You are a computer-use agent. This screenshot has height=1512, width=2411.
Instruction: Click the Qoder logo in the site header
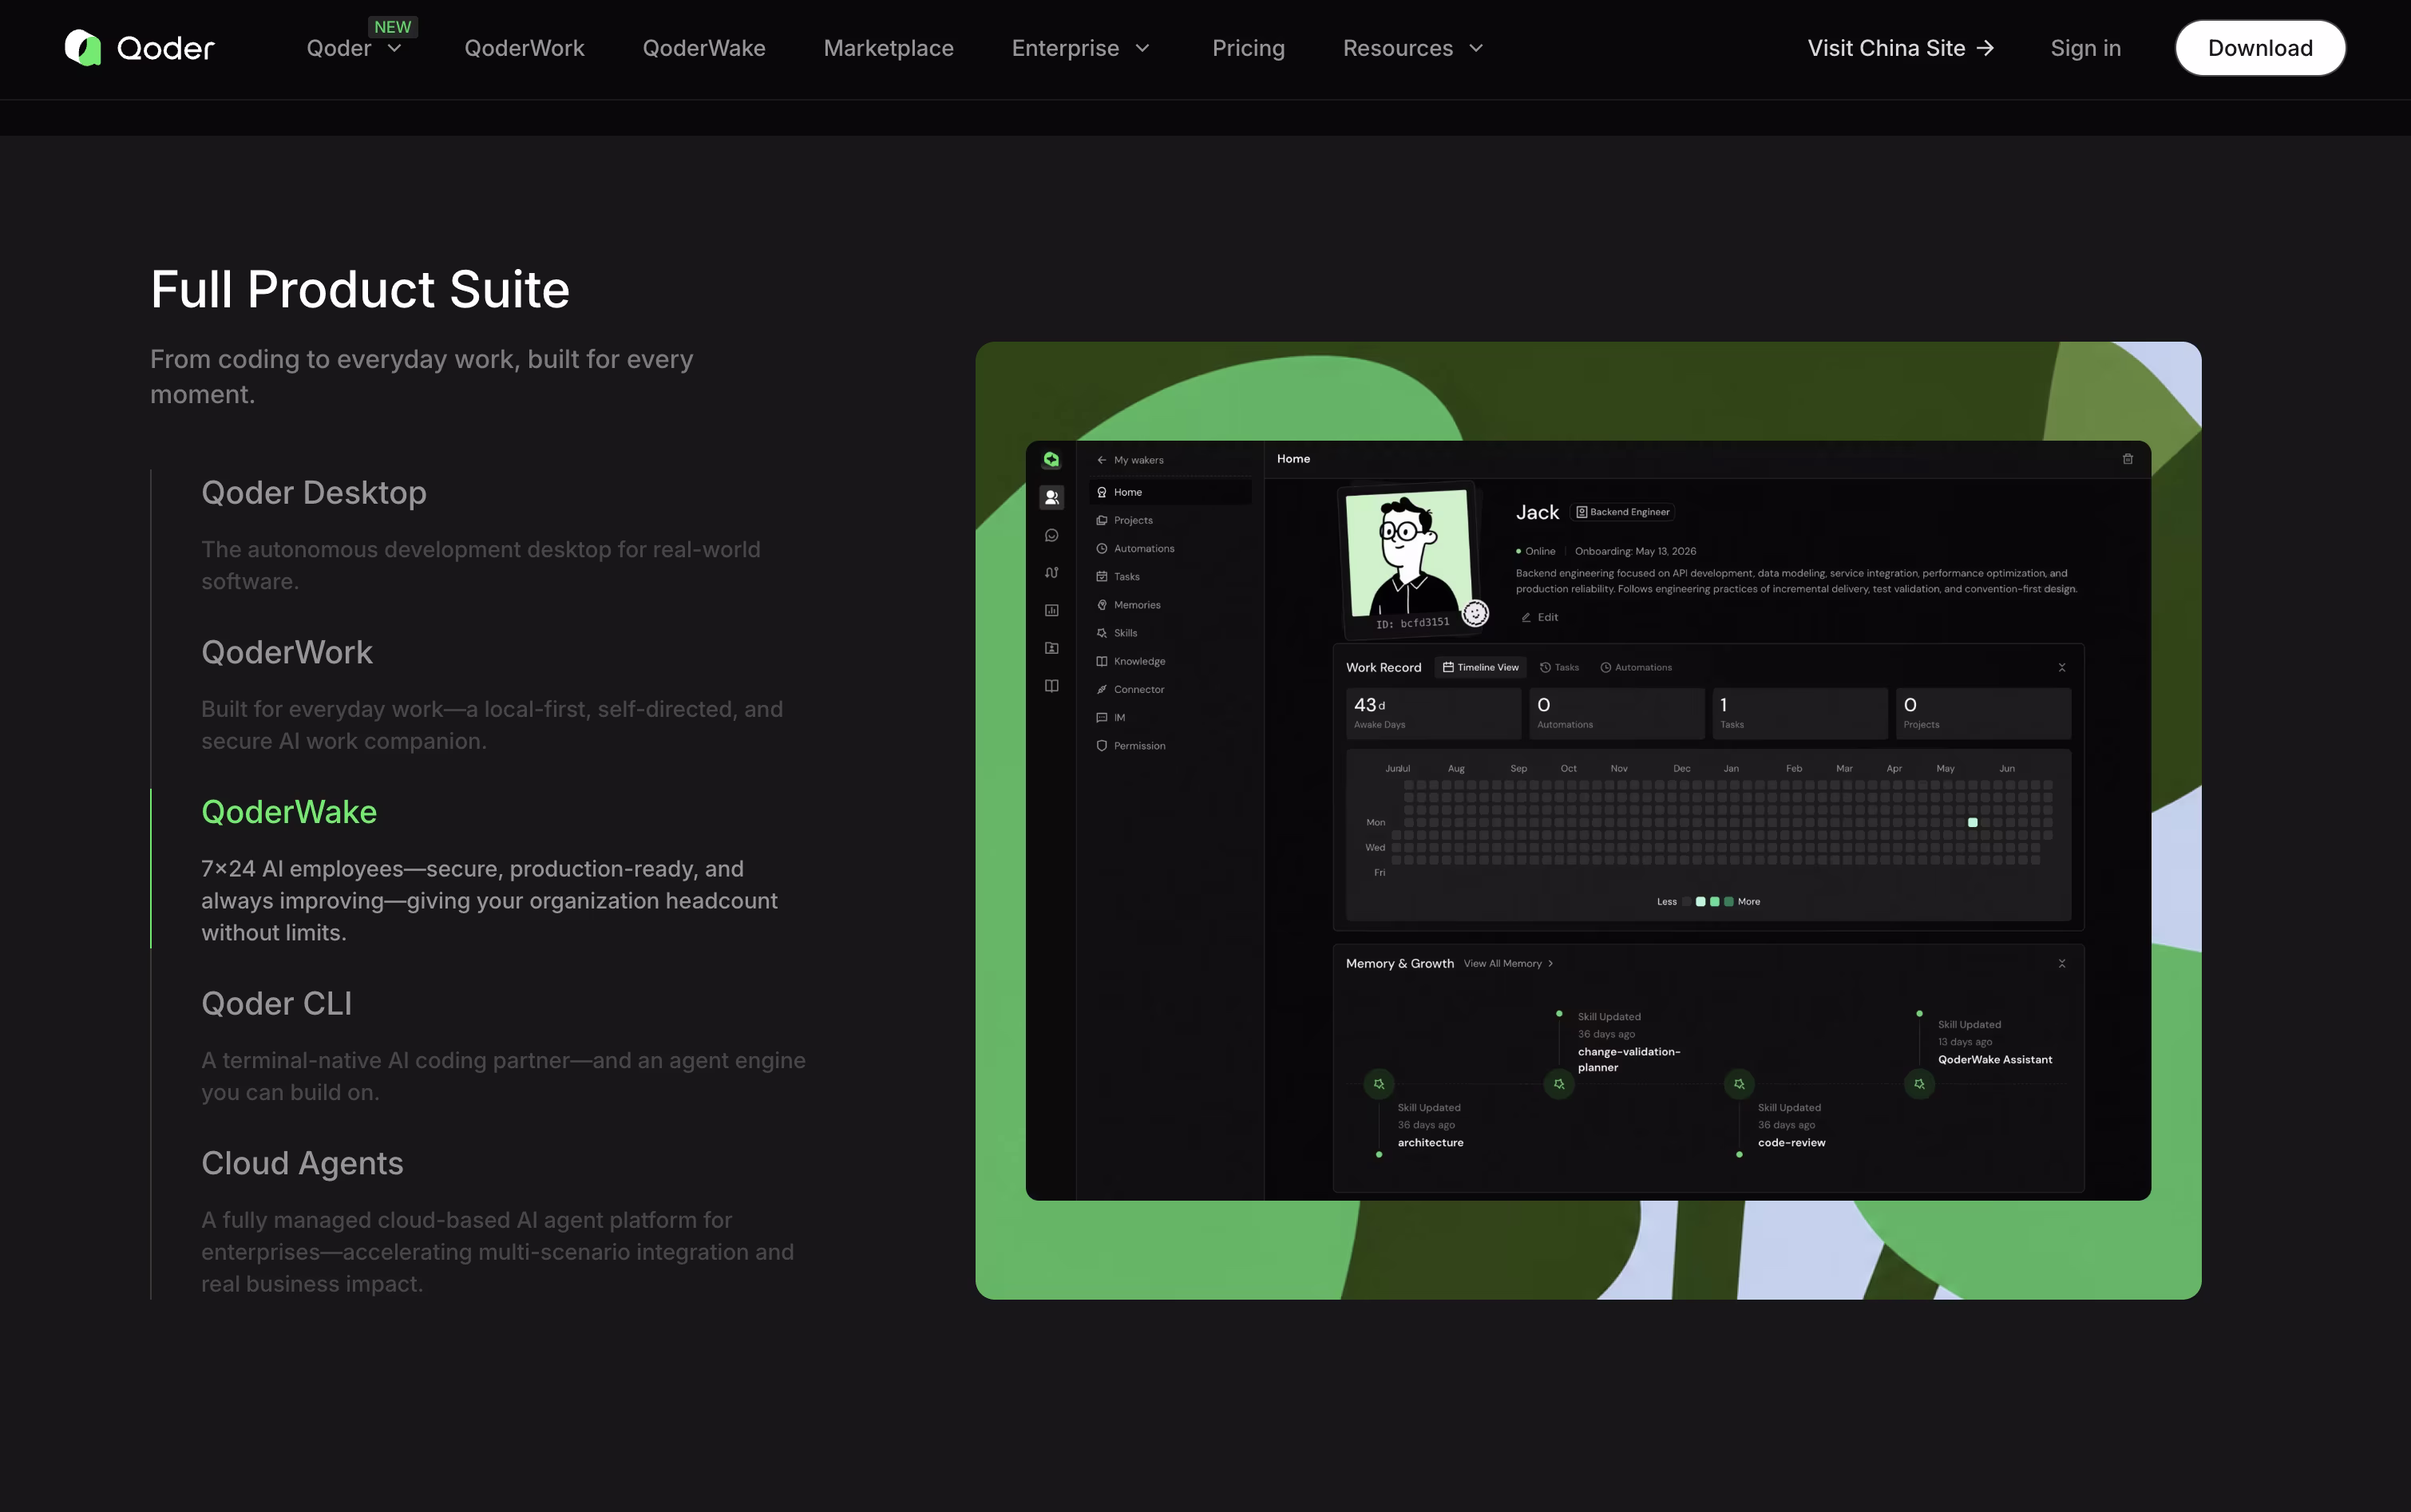pos(139,48)
